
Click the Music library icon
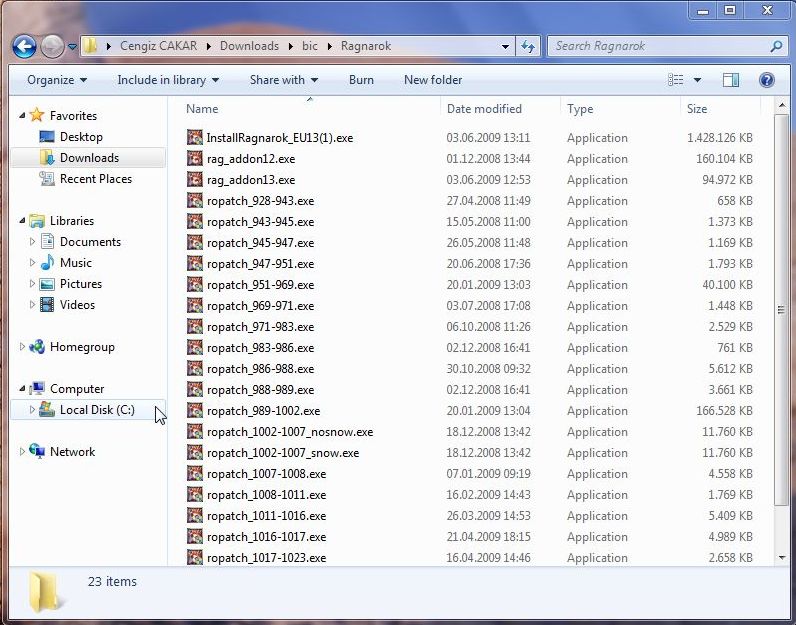pyautogui.click(x=47, y=262)
